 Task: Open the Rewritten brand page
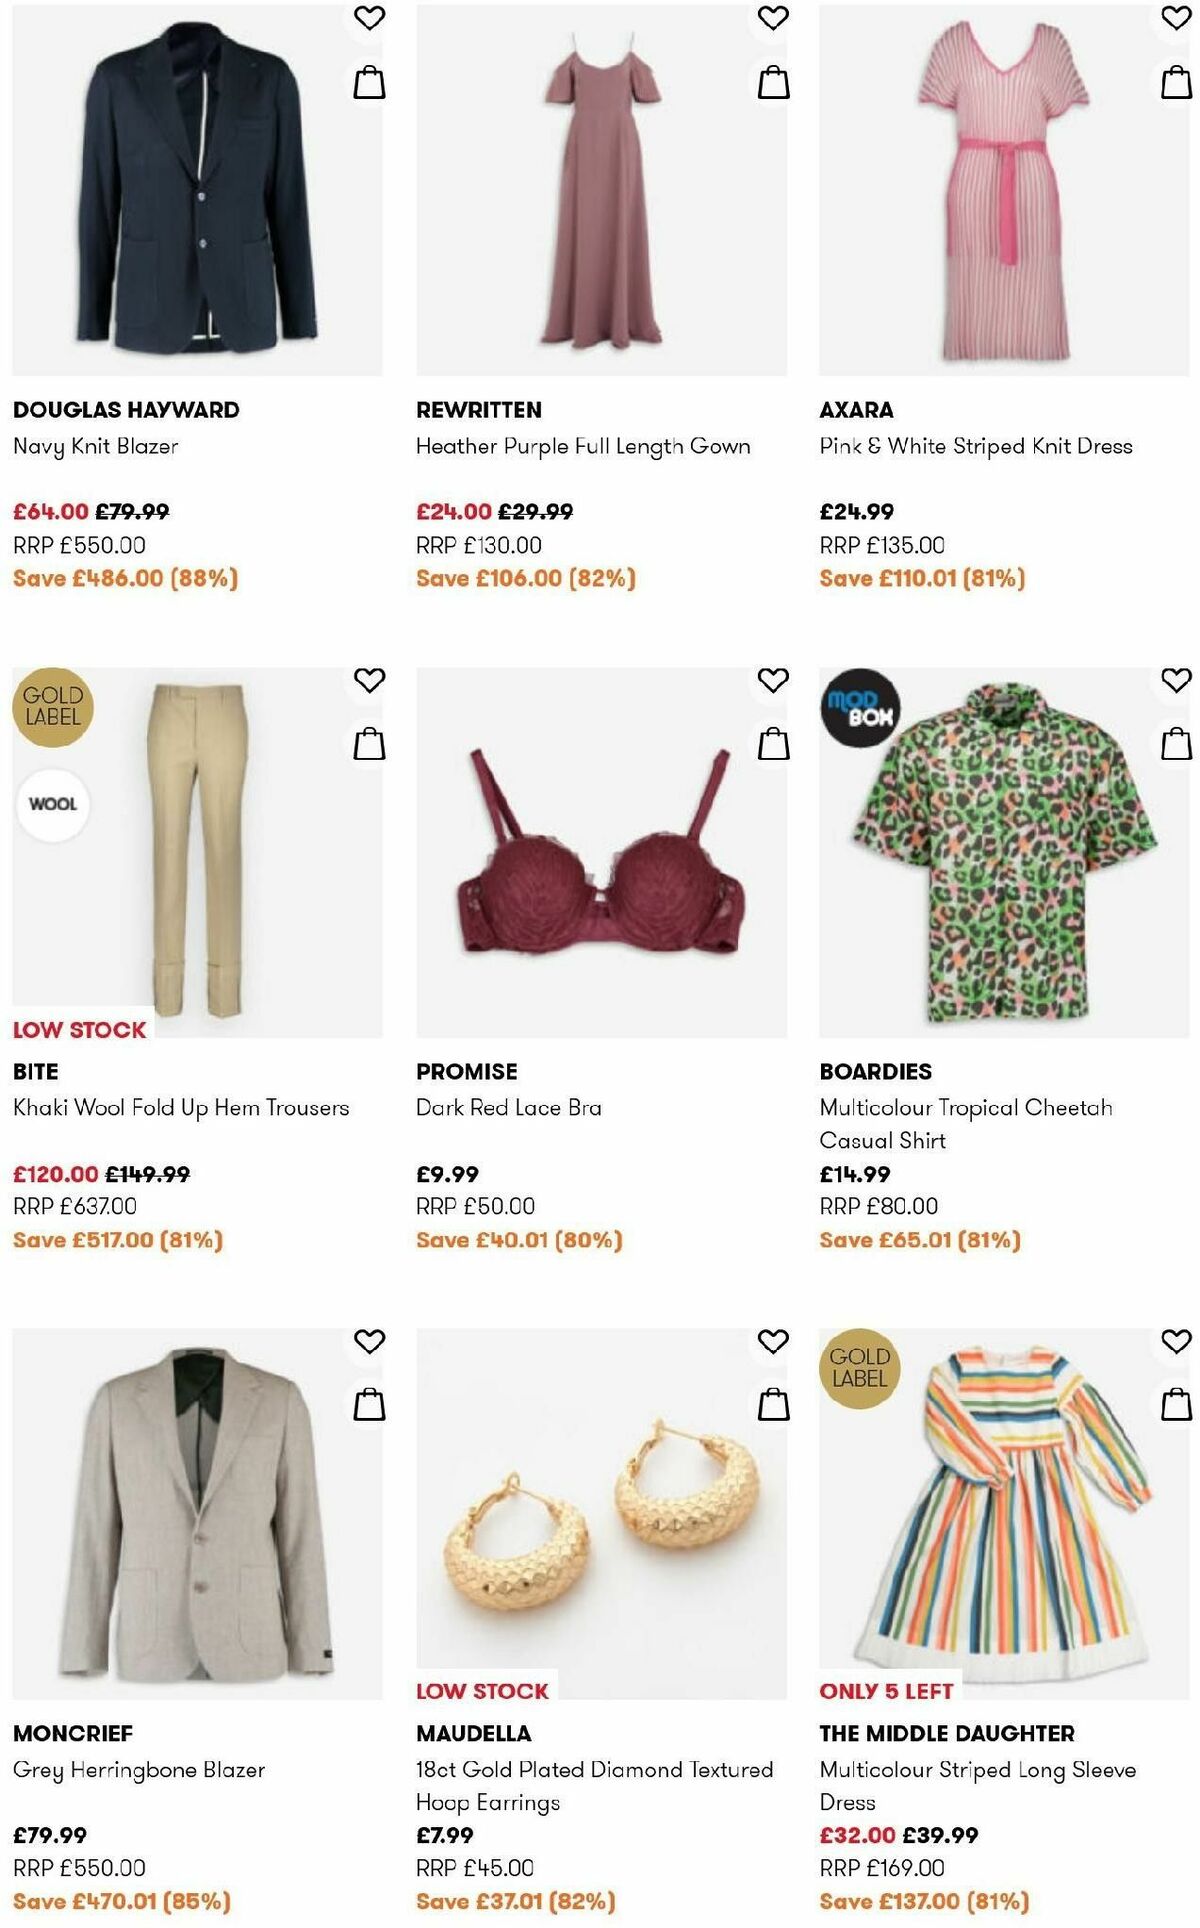[x=478, y=409]
